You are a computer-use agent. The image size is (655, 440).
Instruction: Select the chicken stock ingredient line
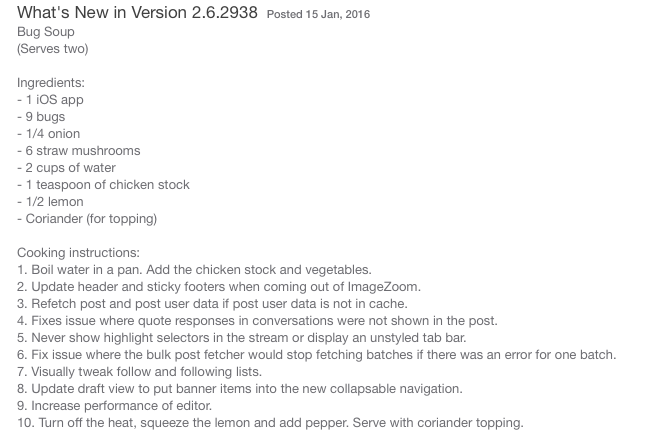point(104,185)
